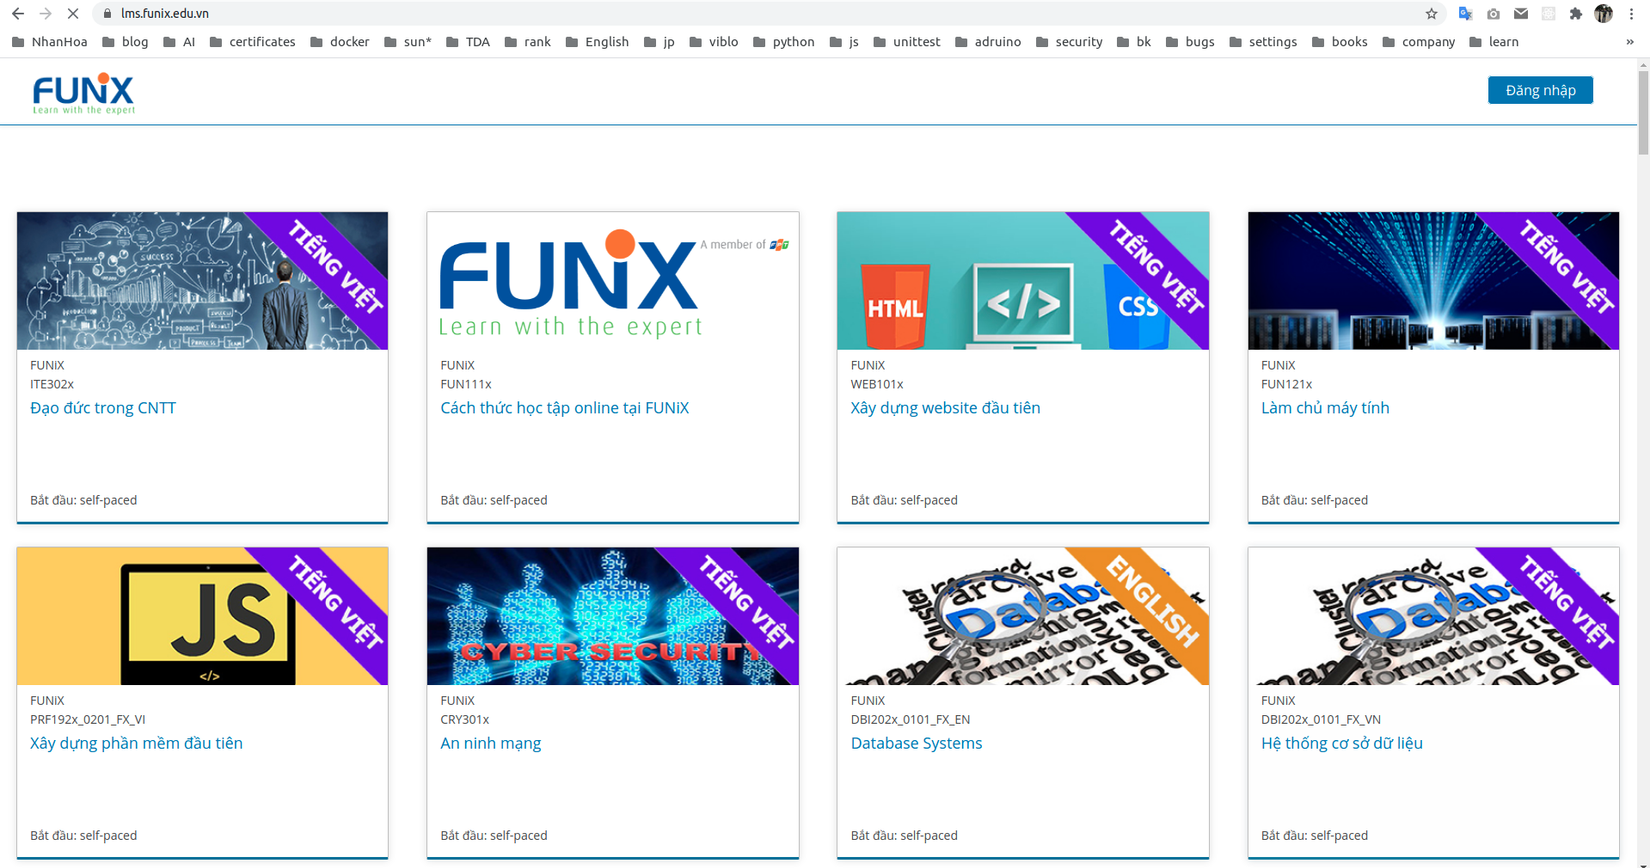The height and width of the screenshot is (868, 1650).
Task: Click the course code text ITE302x
Action: tap(52, 384)
